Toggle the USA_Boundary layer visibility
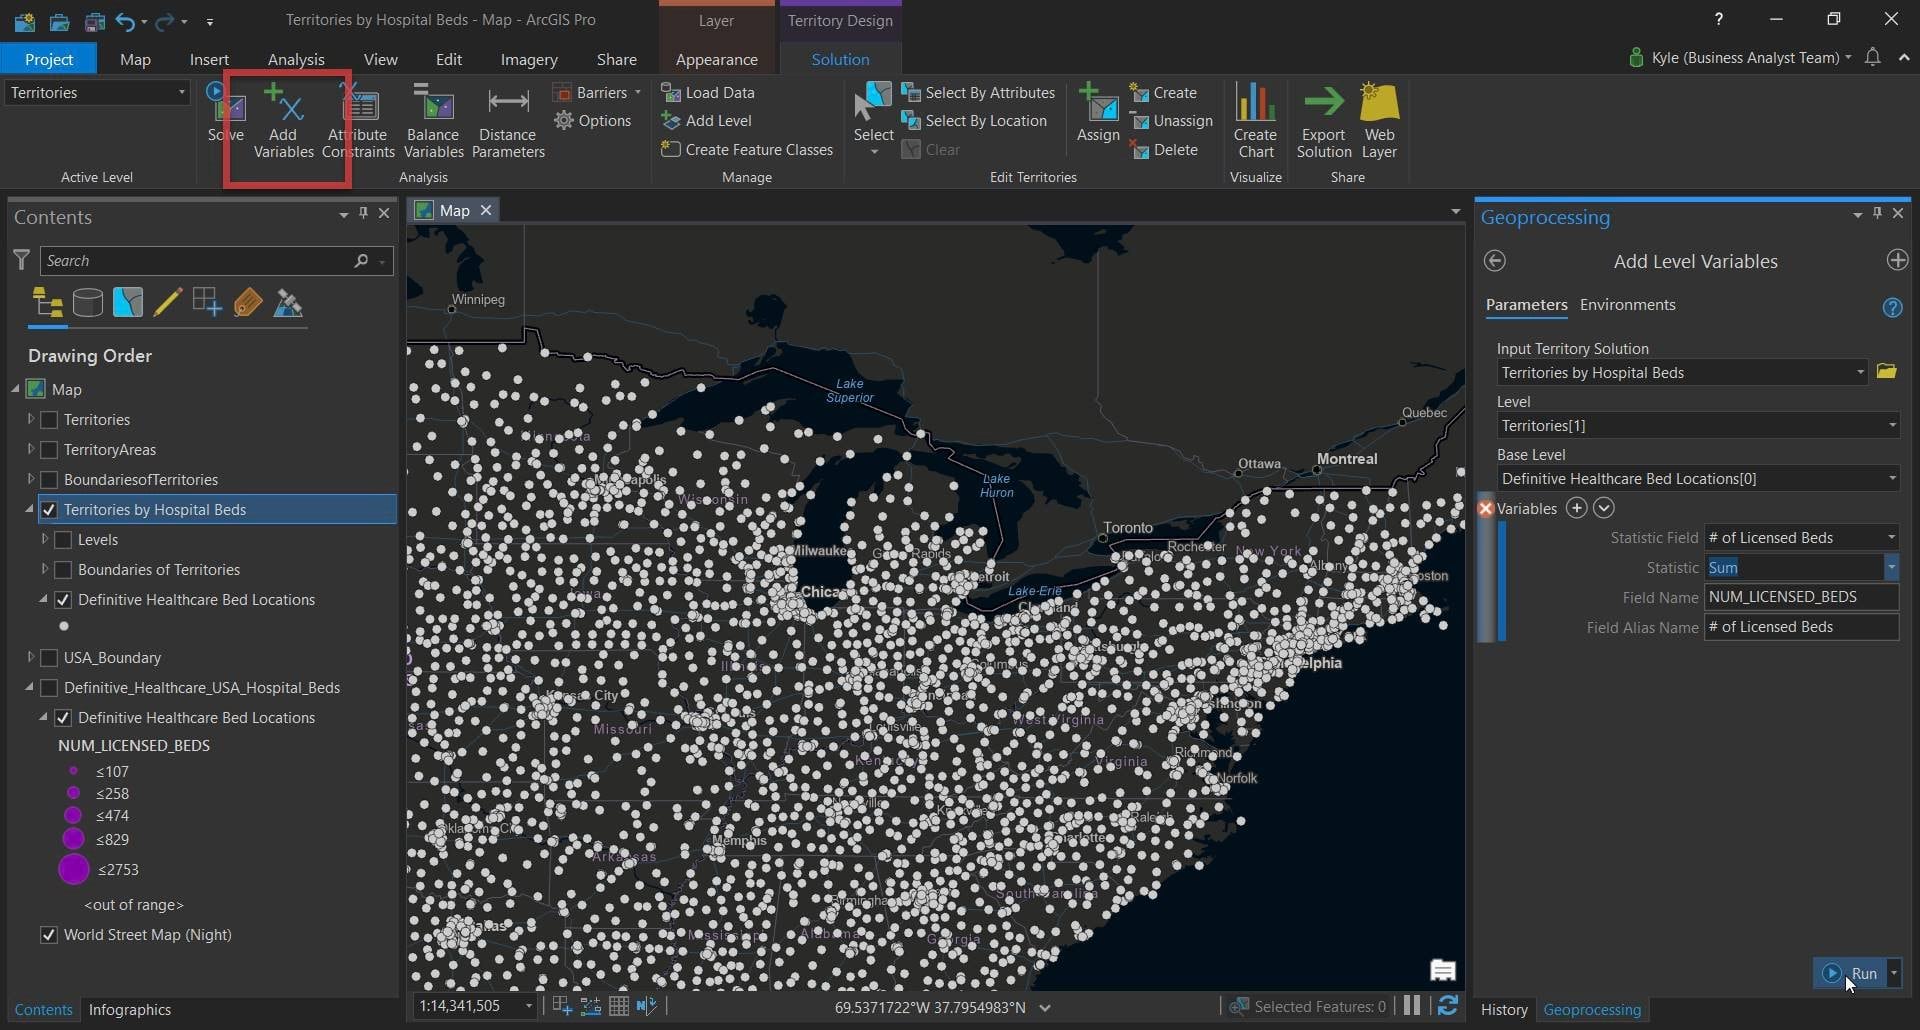This screenshot has height=1030, width=1920. click(49, 658)
